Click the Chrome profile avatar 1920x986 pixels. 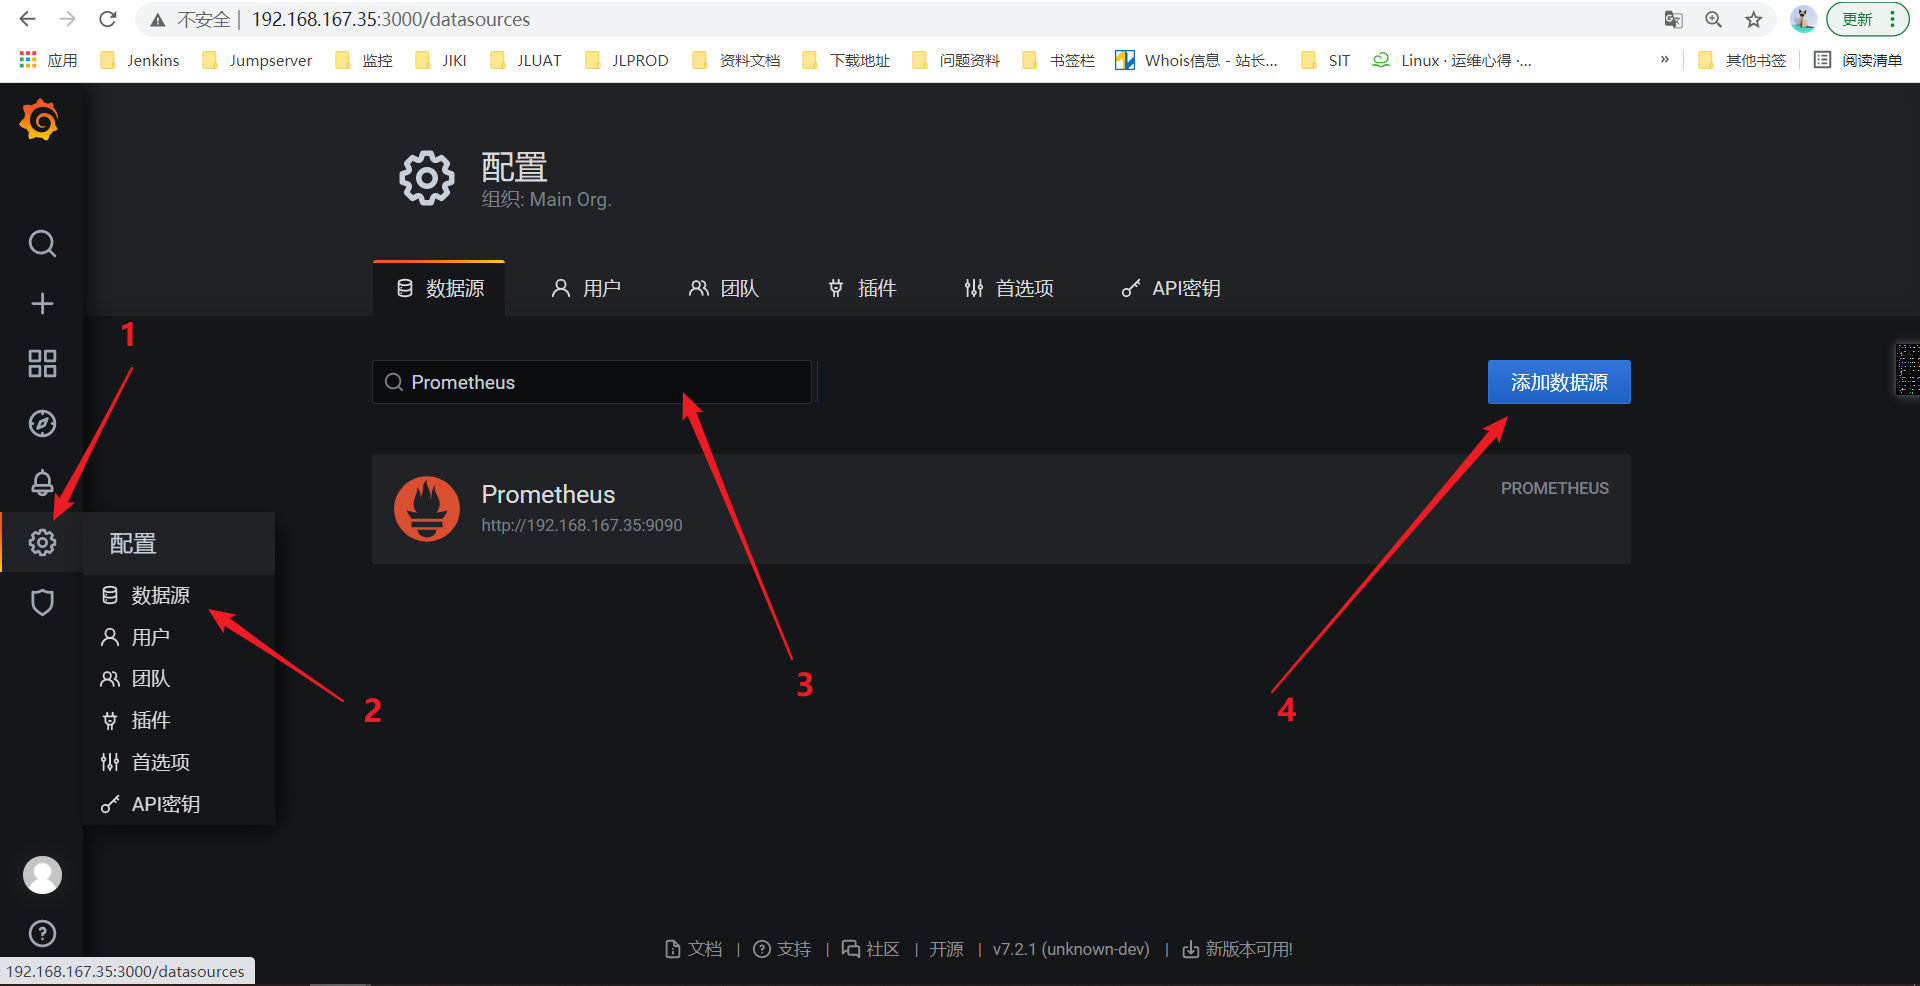[1803, 19]
